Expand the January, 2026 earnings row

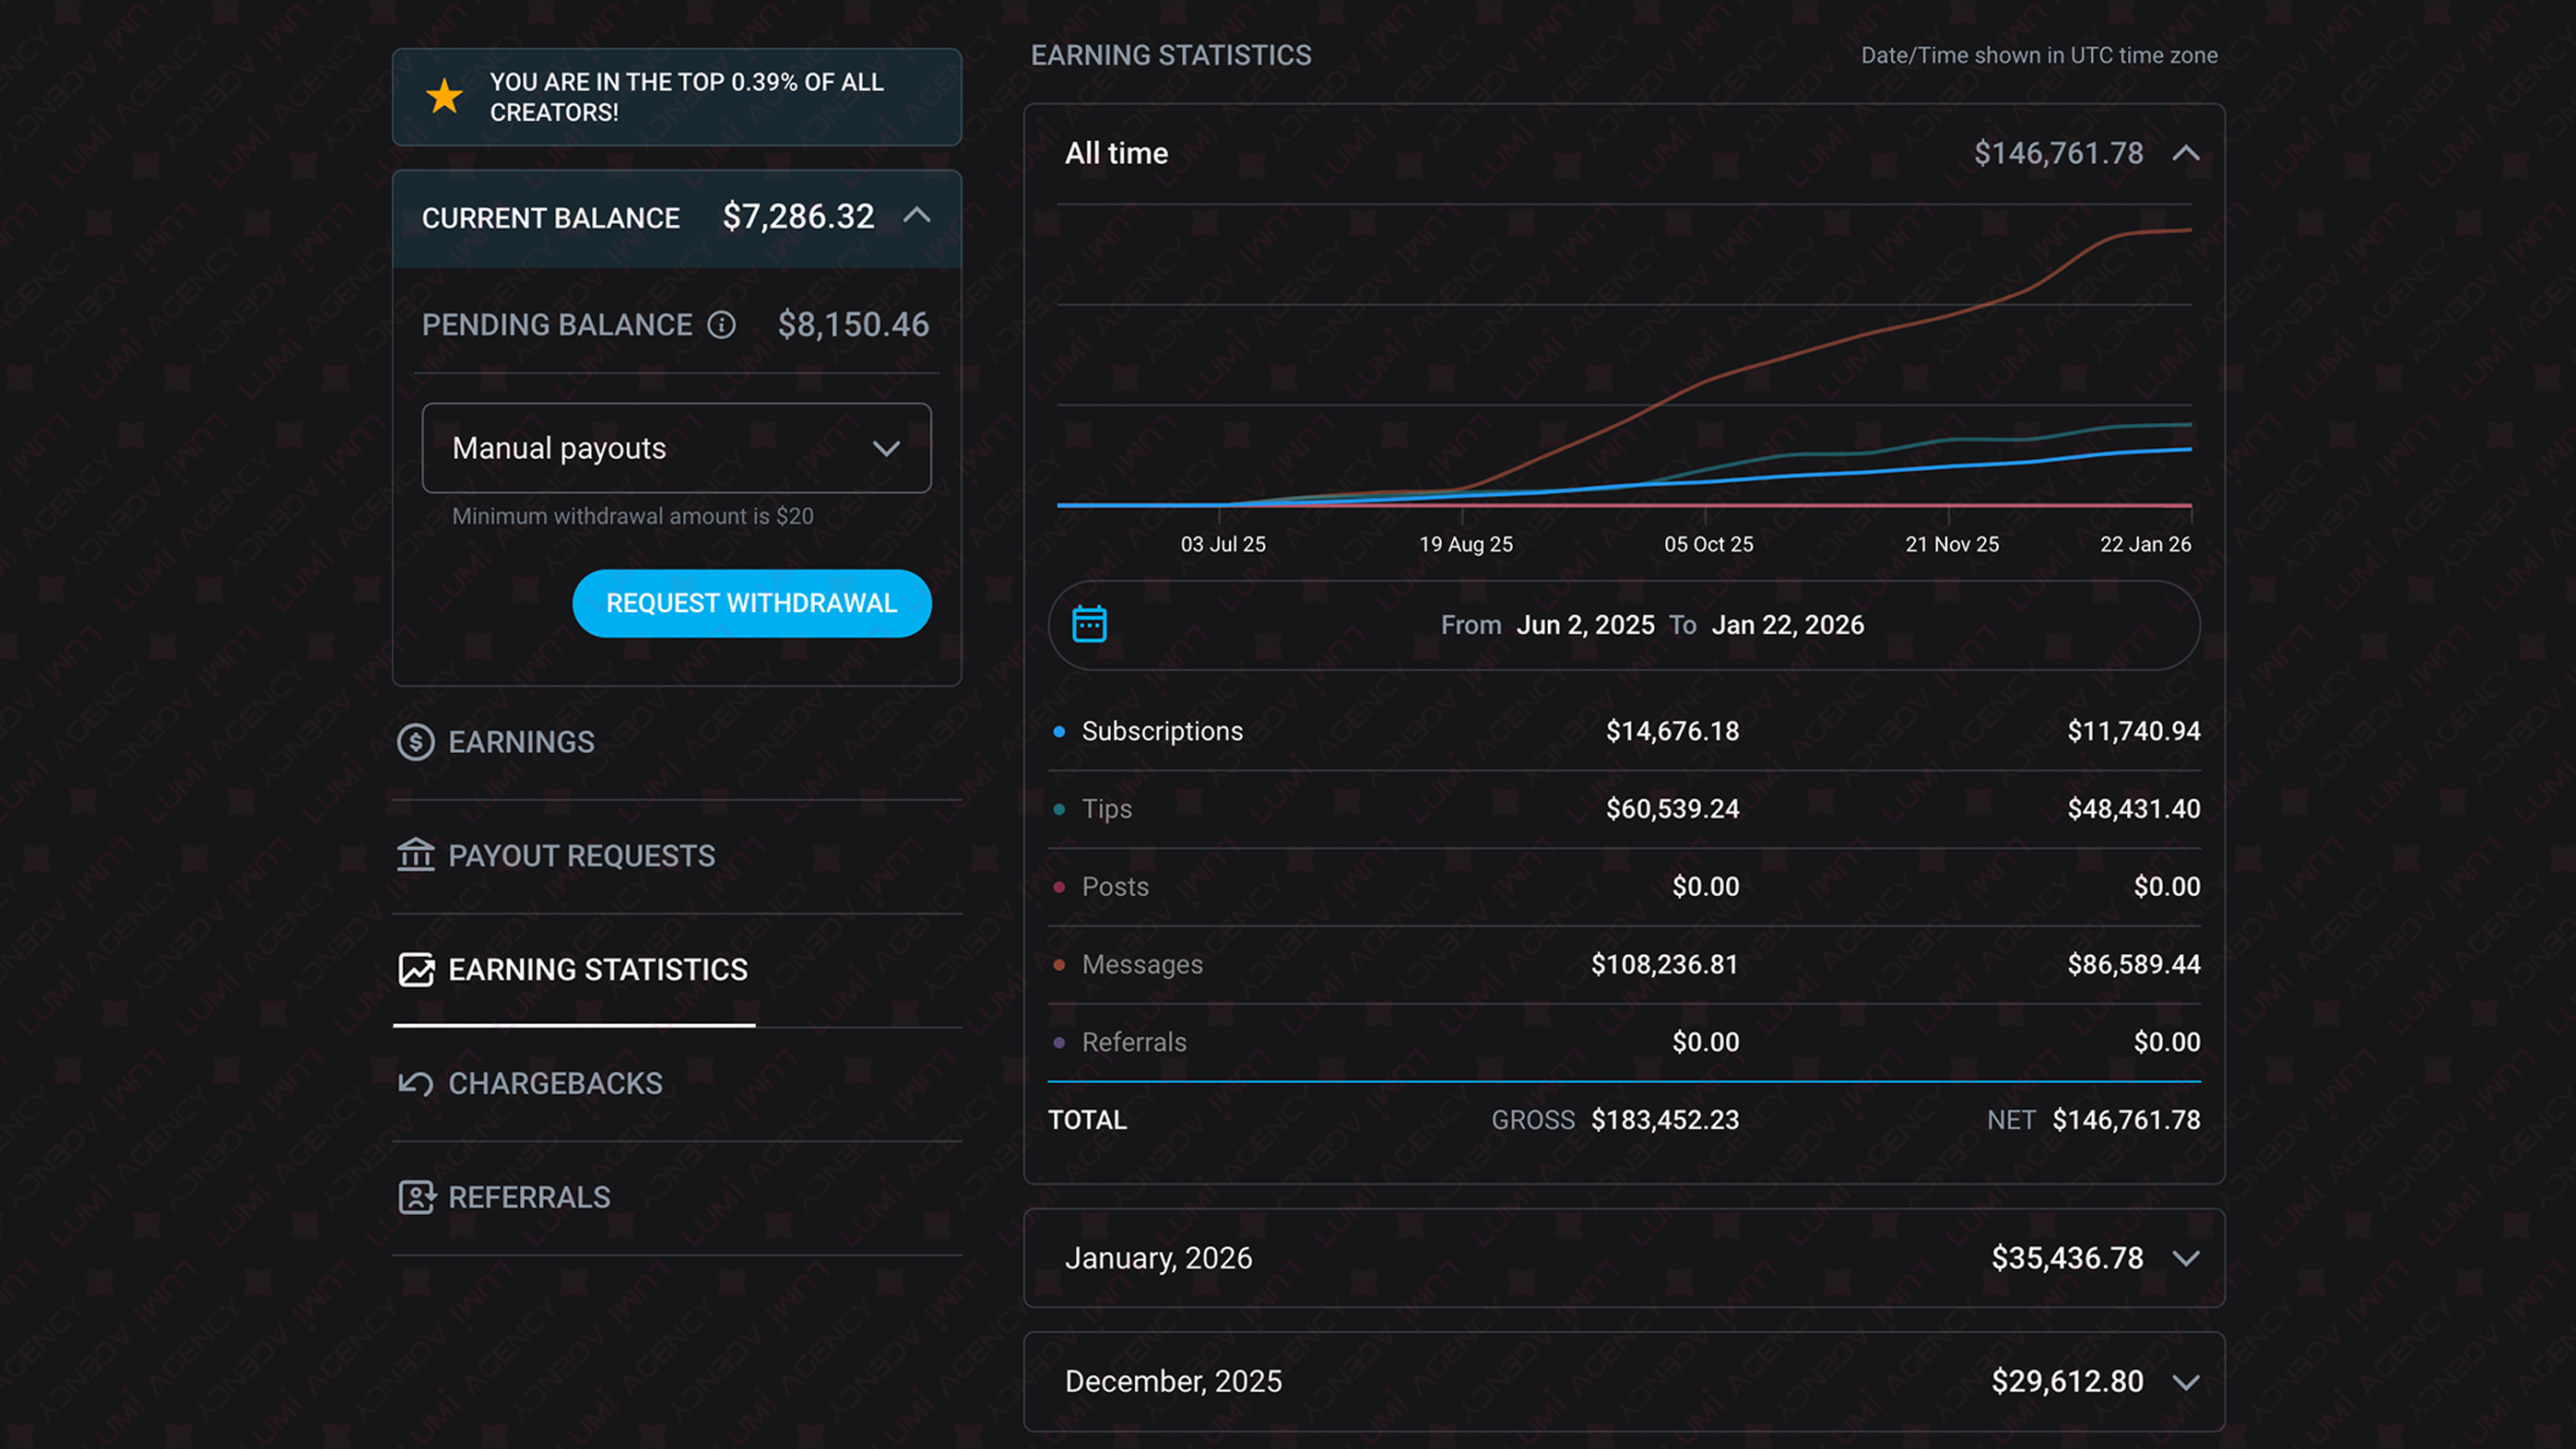pos(2186,1258)
